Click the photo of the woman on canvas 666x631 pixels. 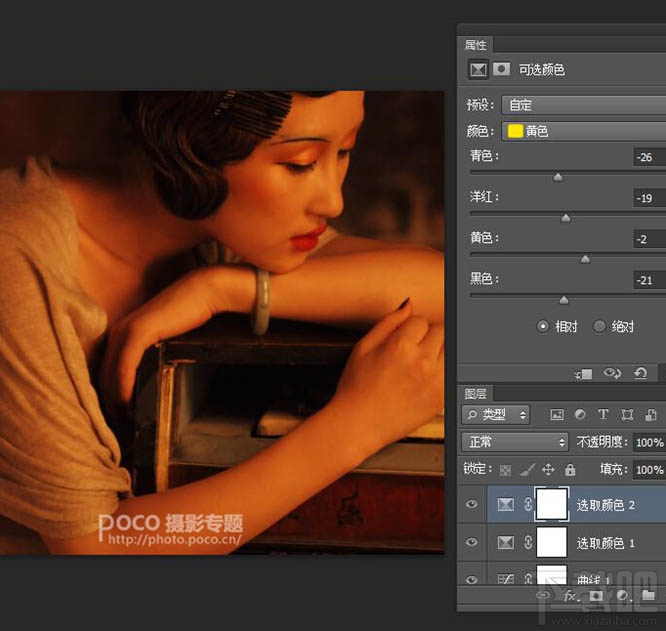click(x=222, y=322)
